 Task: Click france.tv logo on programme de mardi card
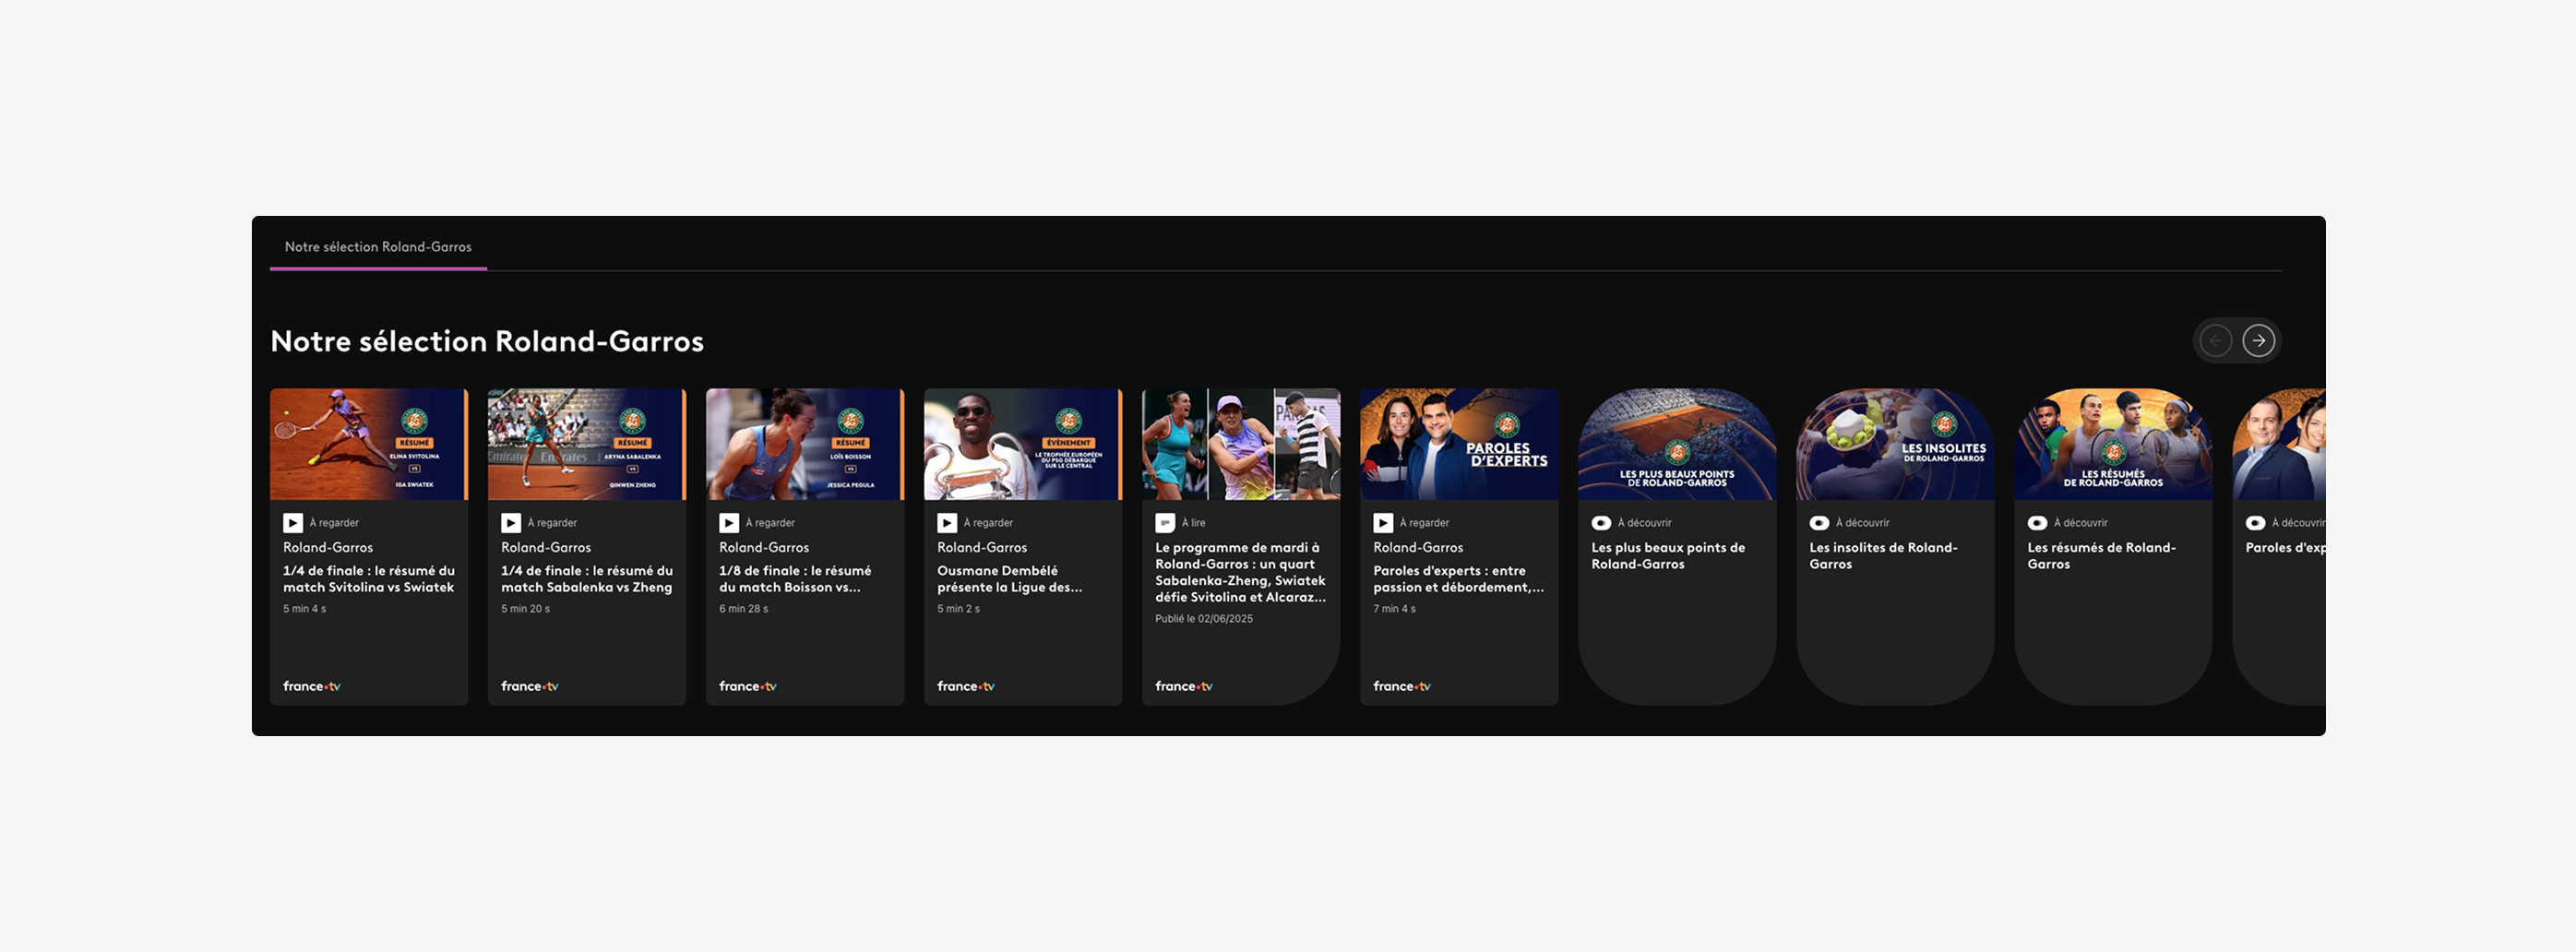coord(1184,686)
